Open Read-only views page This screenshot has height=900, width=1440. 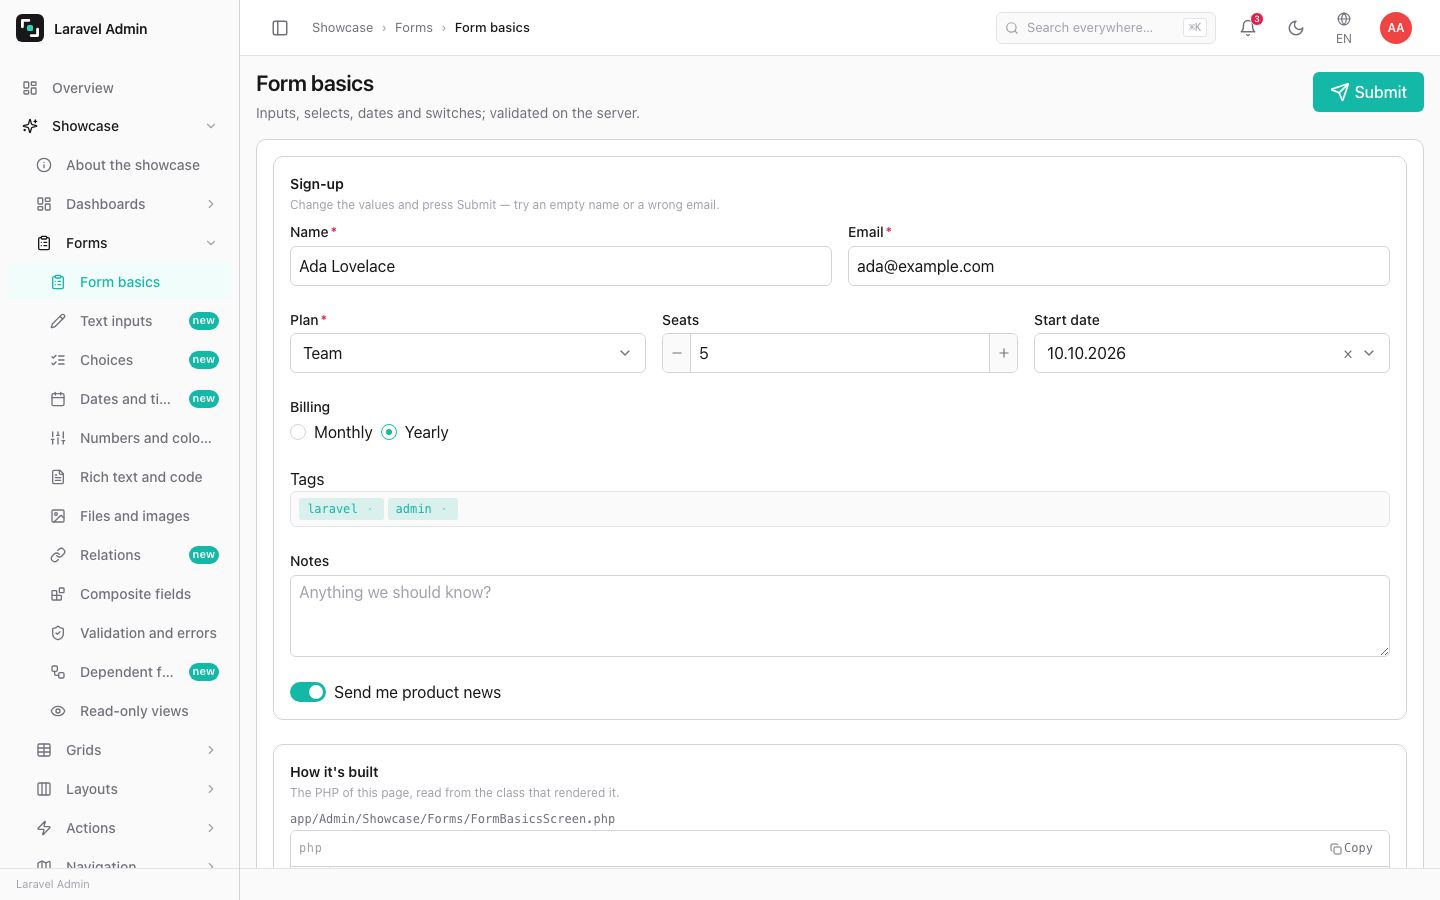120,711
